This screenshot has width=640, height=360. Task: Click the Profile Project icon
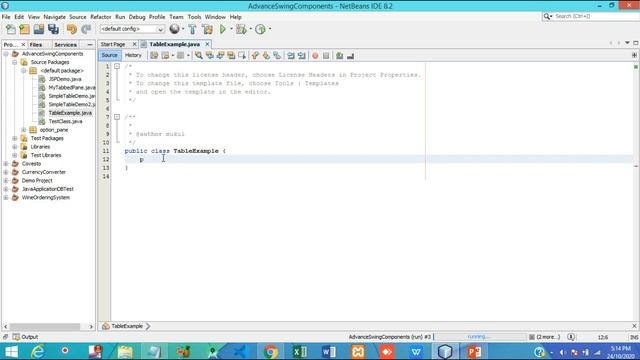click(260, 29)
